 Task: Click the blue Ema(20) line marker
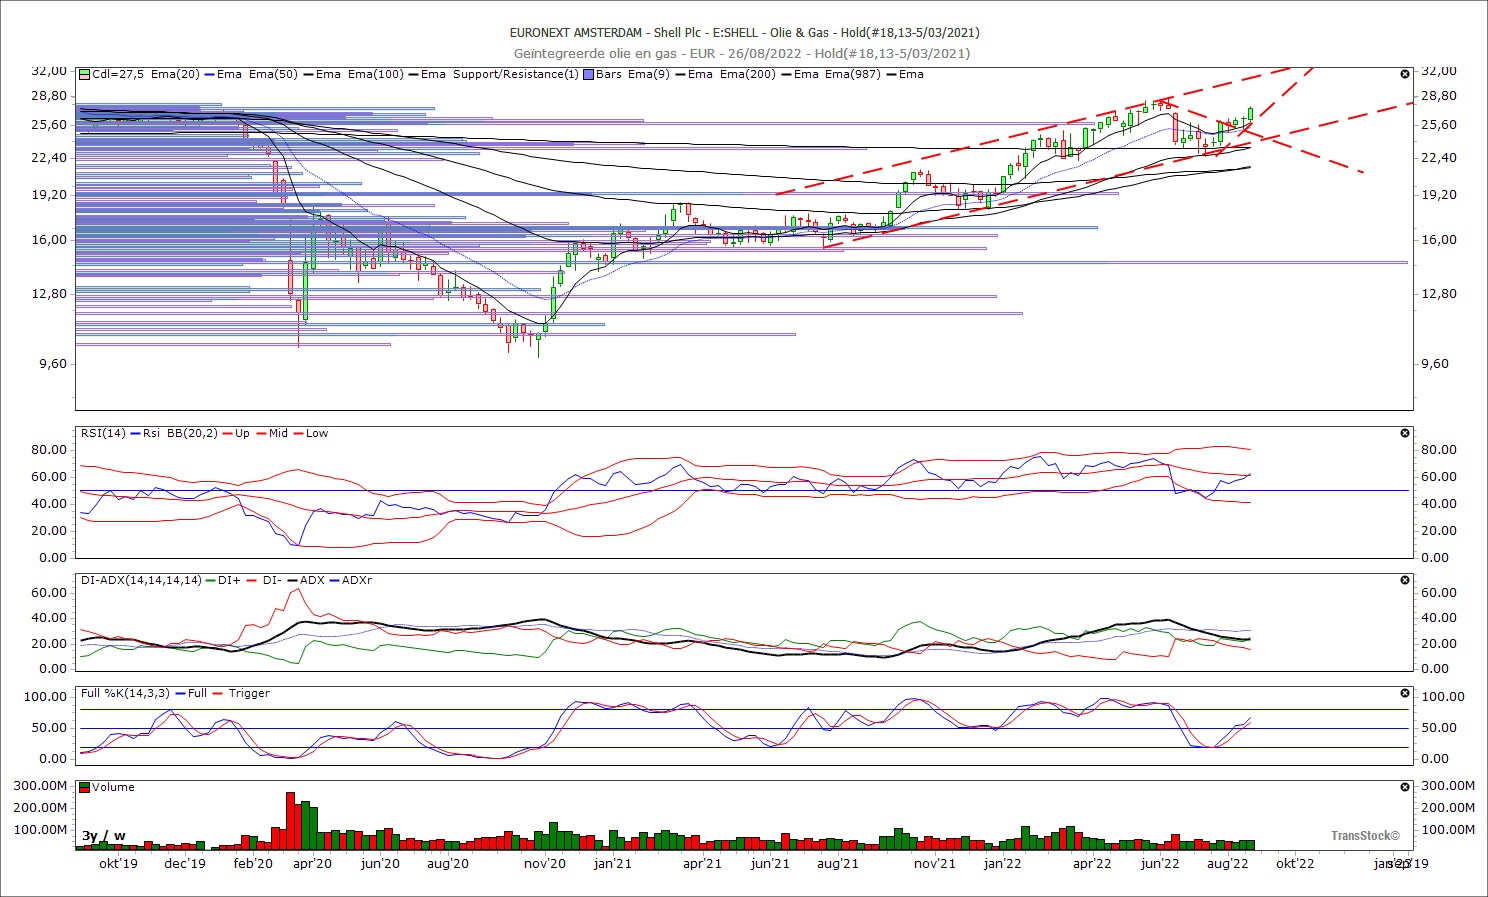[209, 74]
